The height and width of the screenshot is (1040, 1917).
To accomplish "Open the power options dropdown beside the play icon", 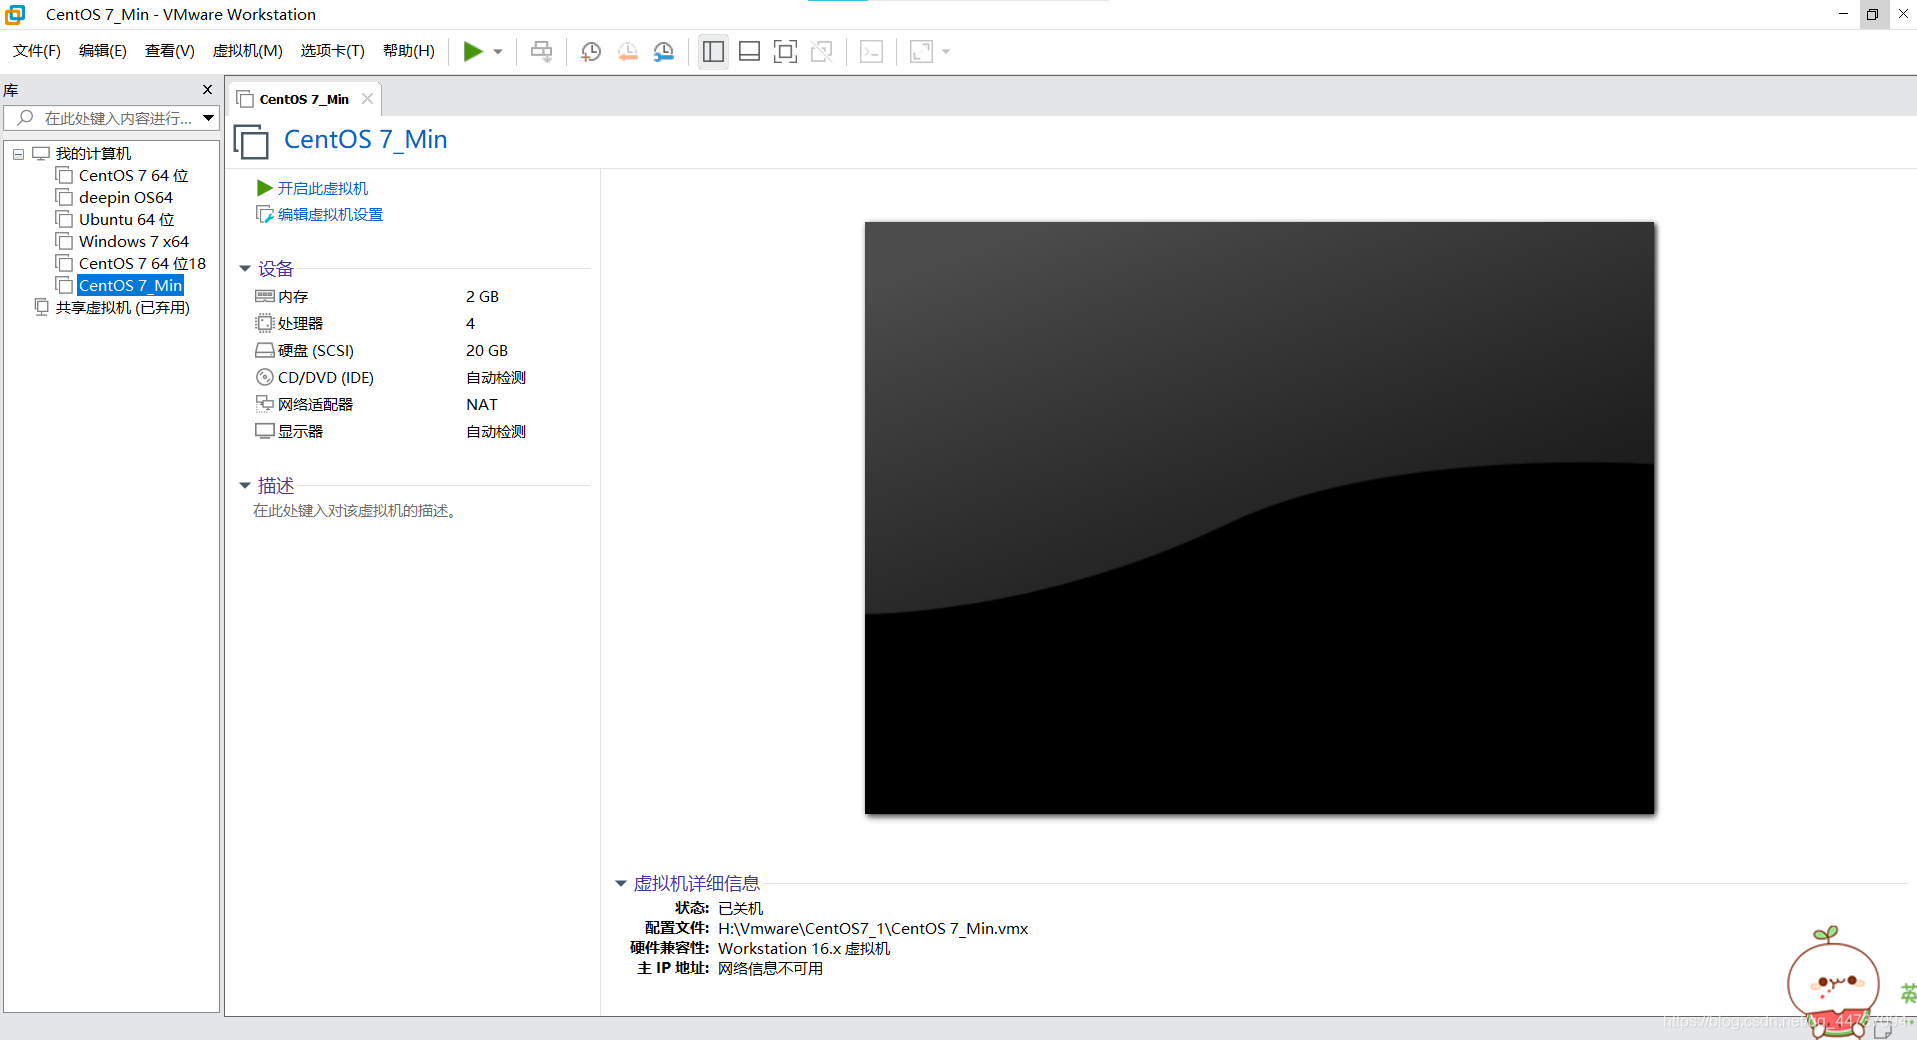I will 498,52.
